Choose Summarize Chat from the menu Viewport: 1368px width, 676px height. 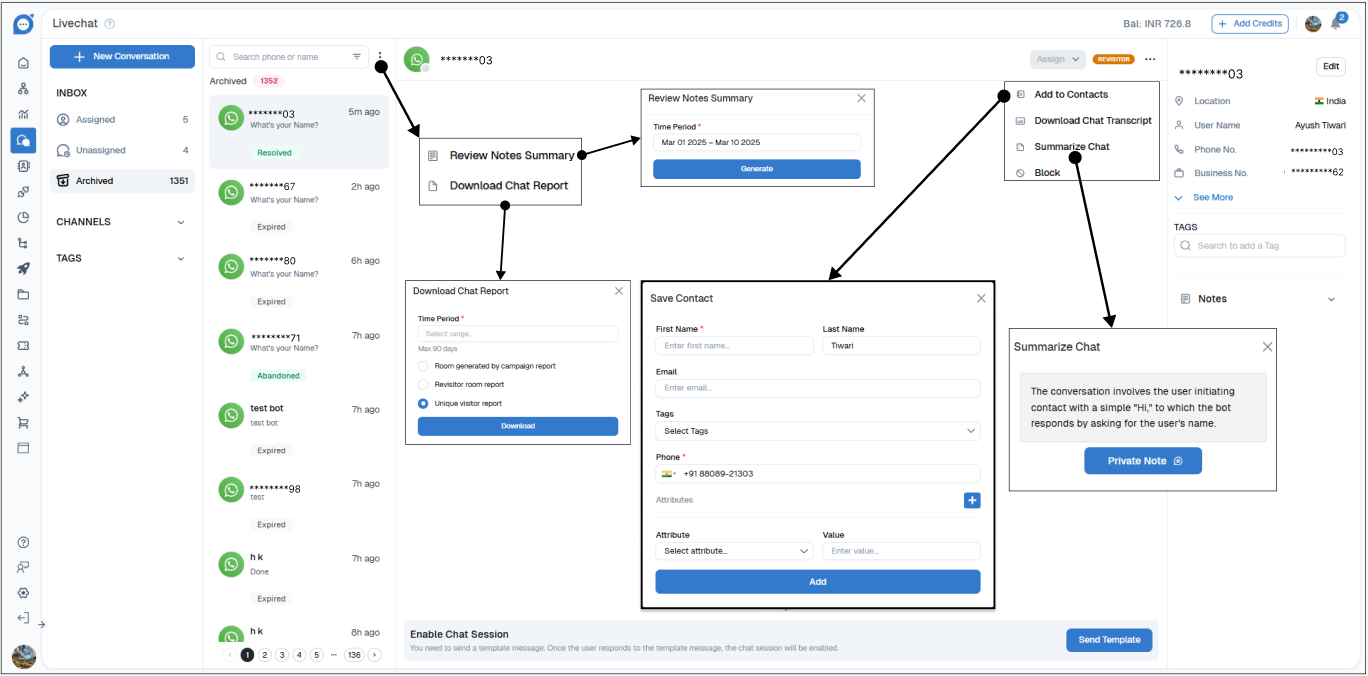tap(1071, 147)
